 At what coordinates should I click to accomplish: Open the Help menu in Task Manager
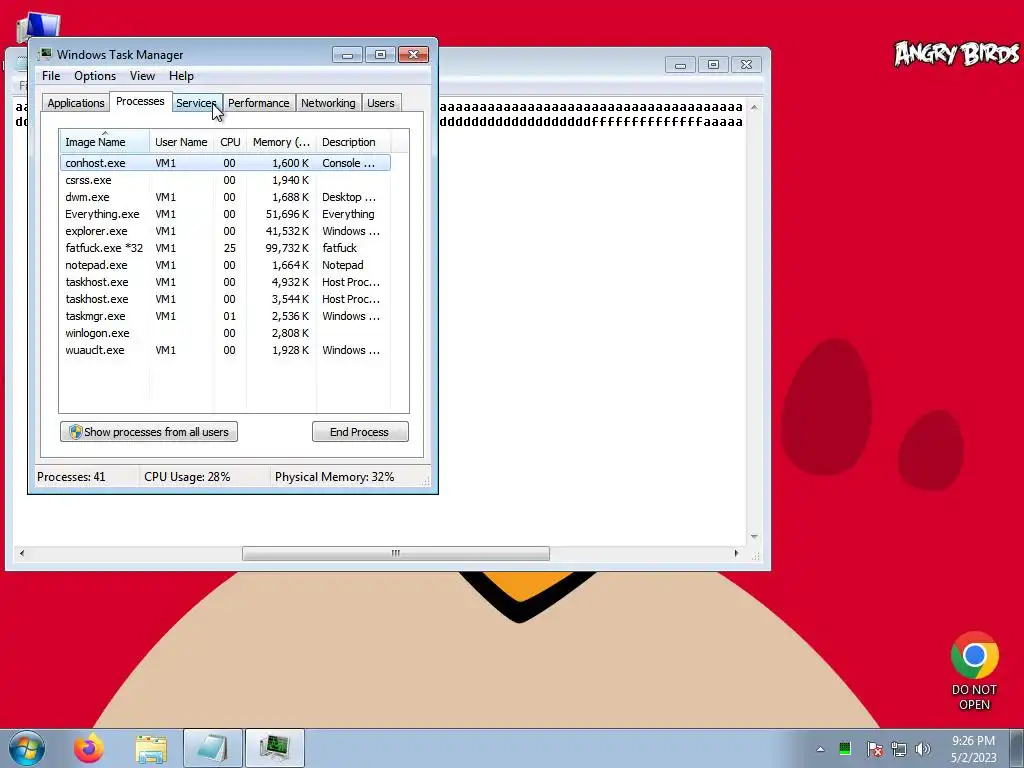coord(181,76)
